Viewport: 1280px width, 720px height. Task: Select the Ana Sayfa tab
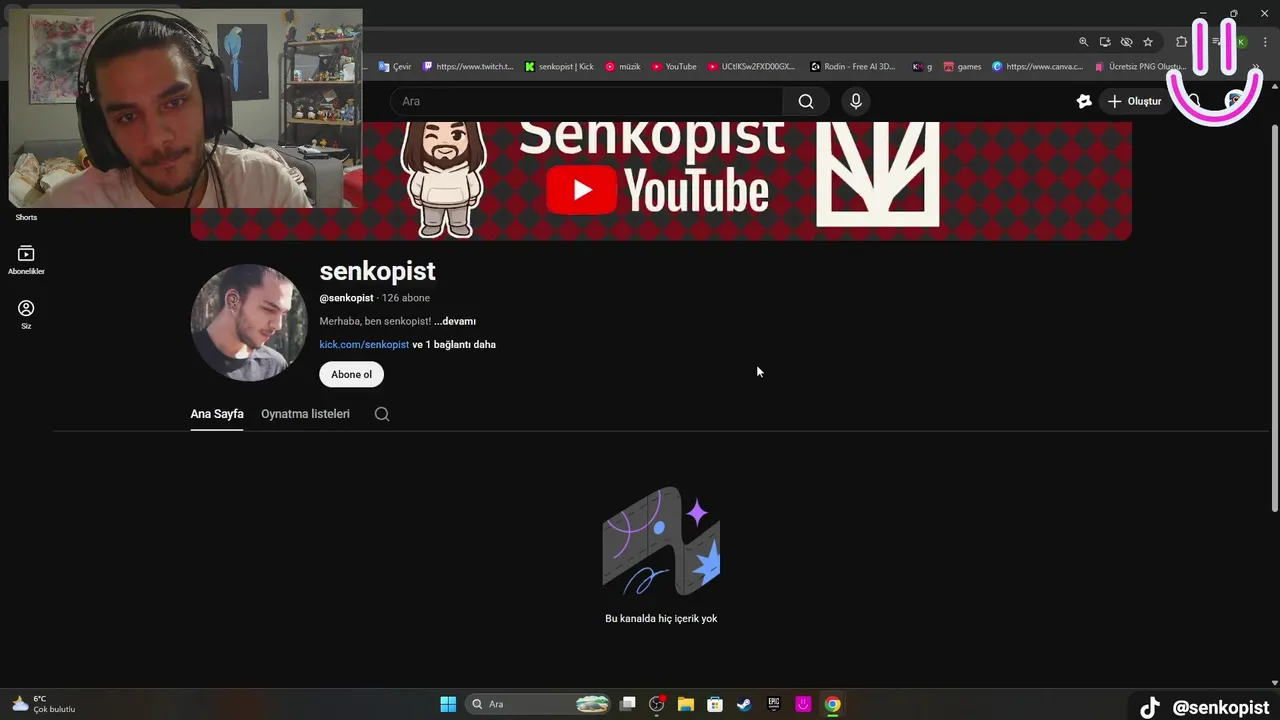[217, 414]
